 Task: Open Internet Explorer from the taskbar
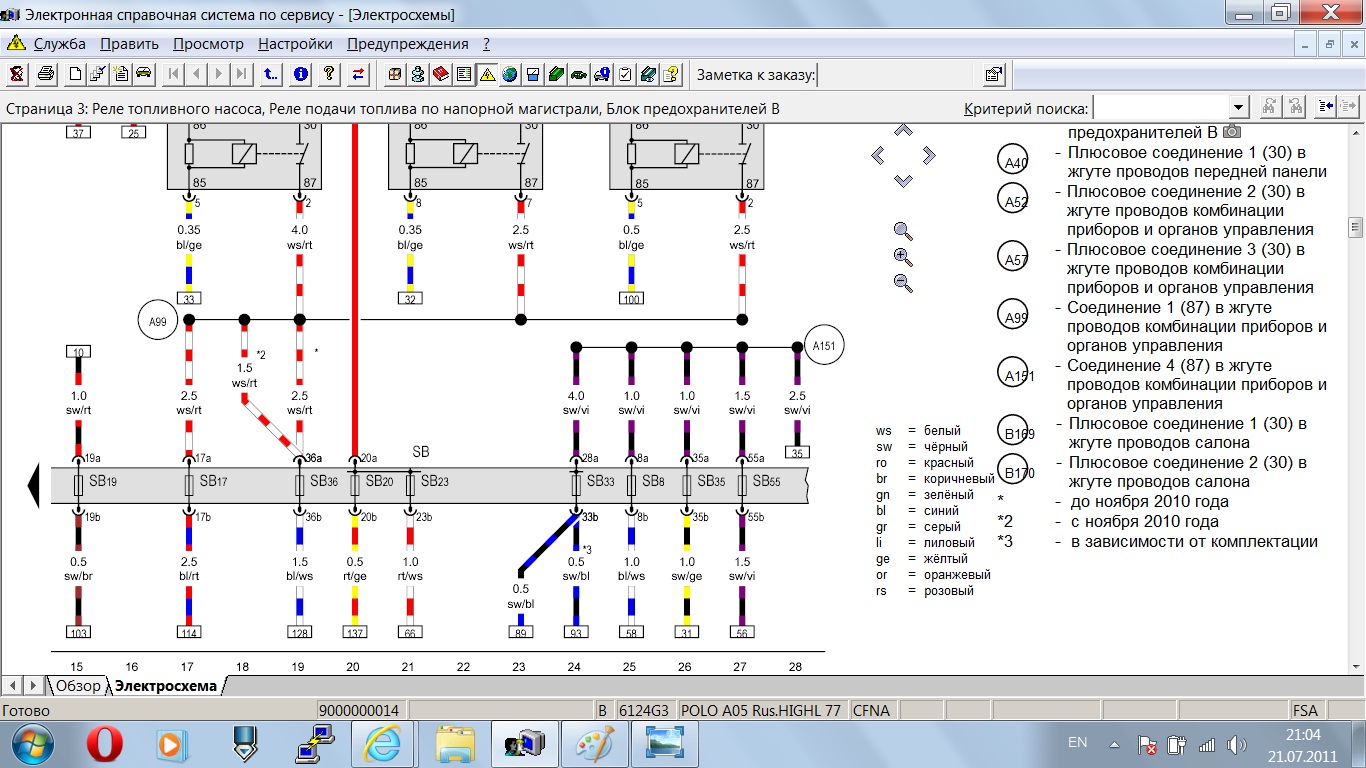[382, 744]
